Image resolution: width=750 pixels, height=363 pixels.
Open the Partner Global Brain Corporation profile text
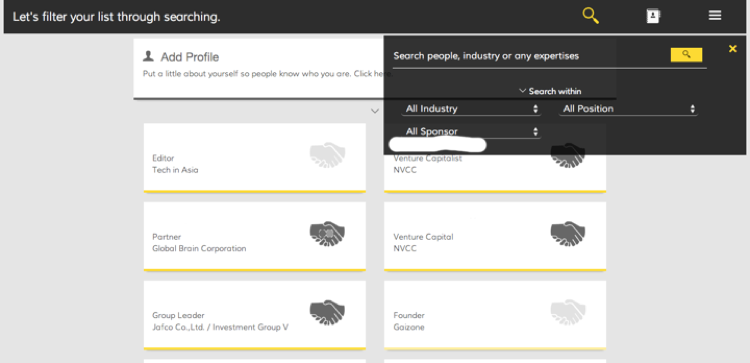pyautogui.click(x=199, y=242)
